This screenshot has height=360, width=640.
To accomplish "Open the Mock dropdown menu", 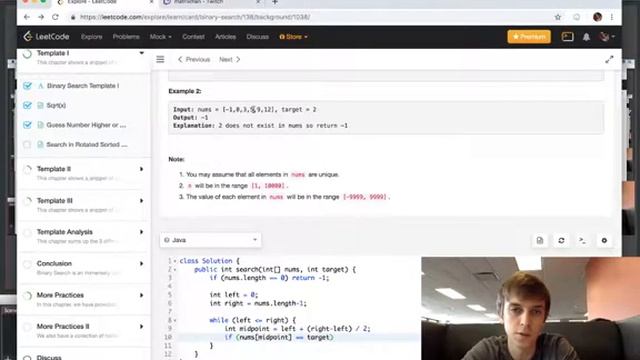I will (160, 37).
